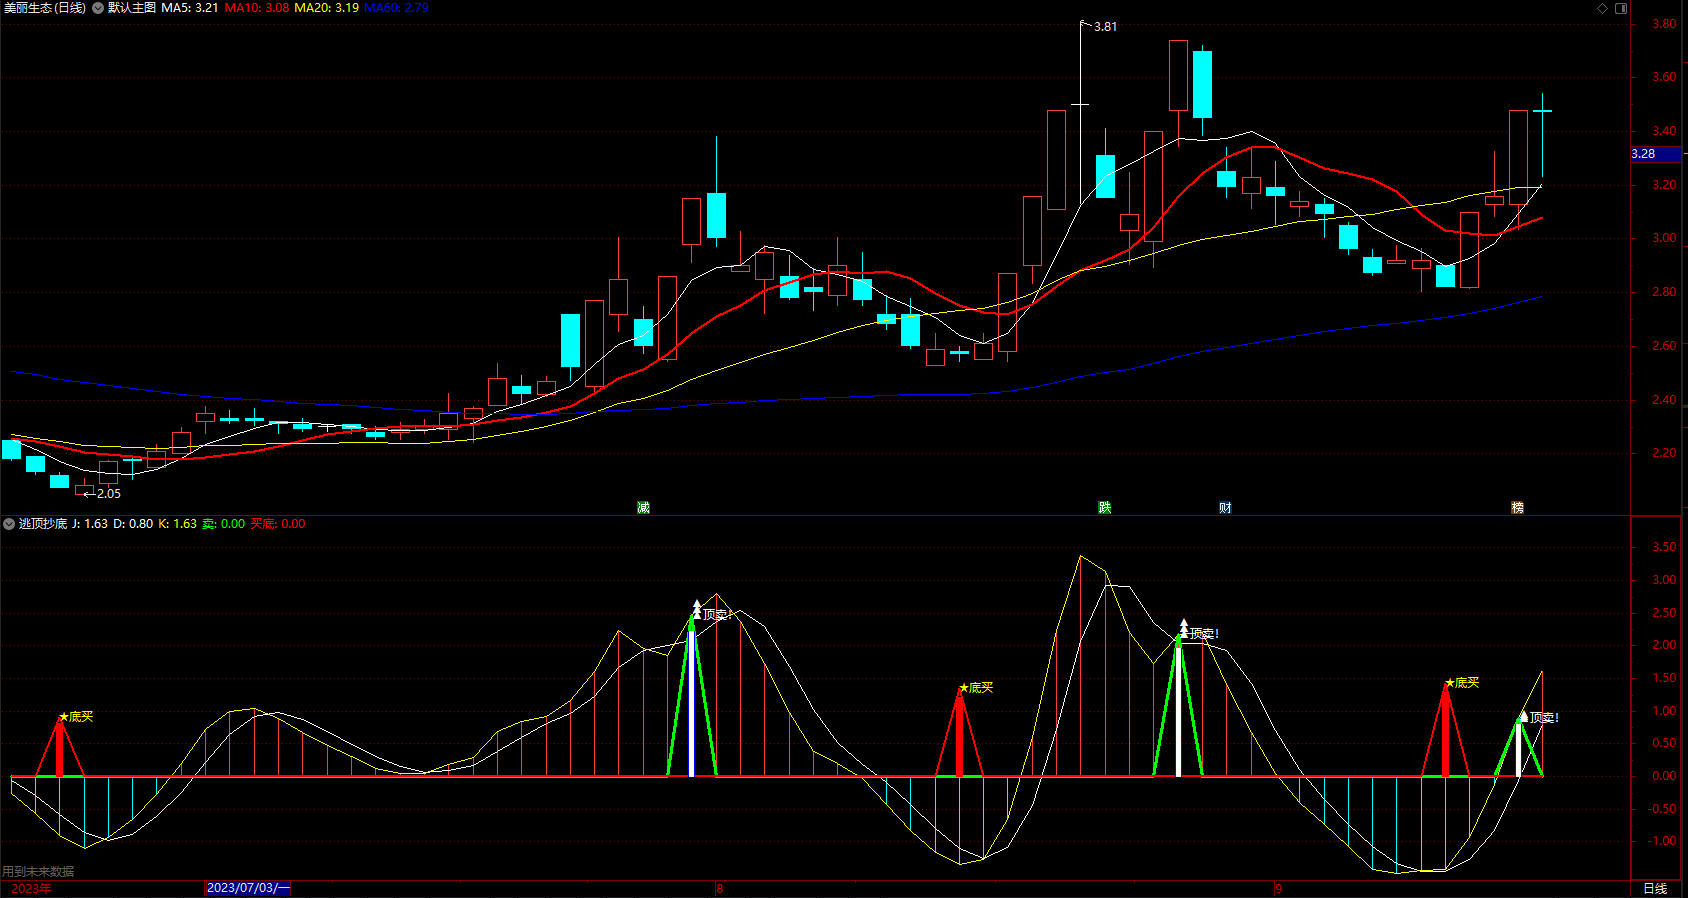Click the red MA10: 3.08 legend label
1688x898 pixels.
click(257, 8)
